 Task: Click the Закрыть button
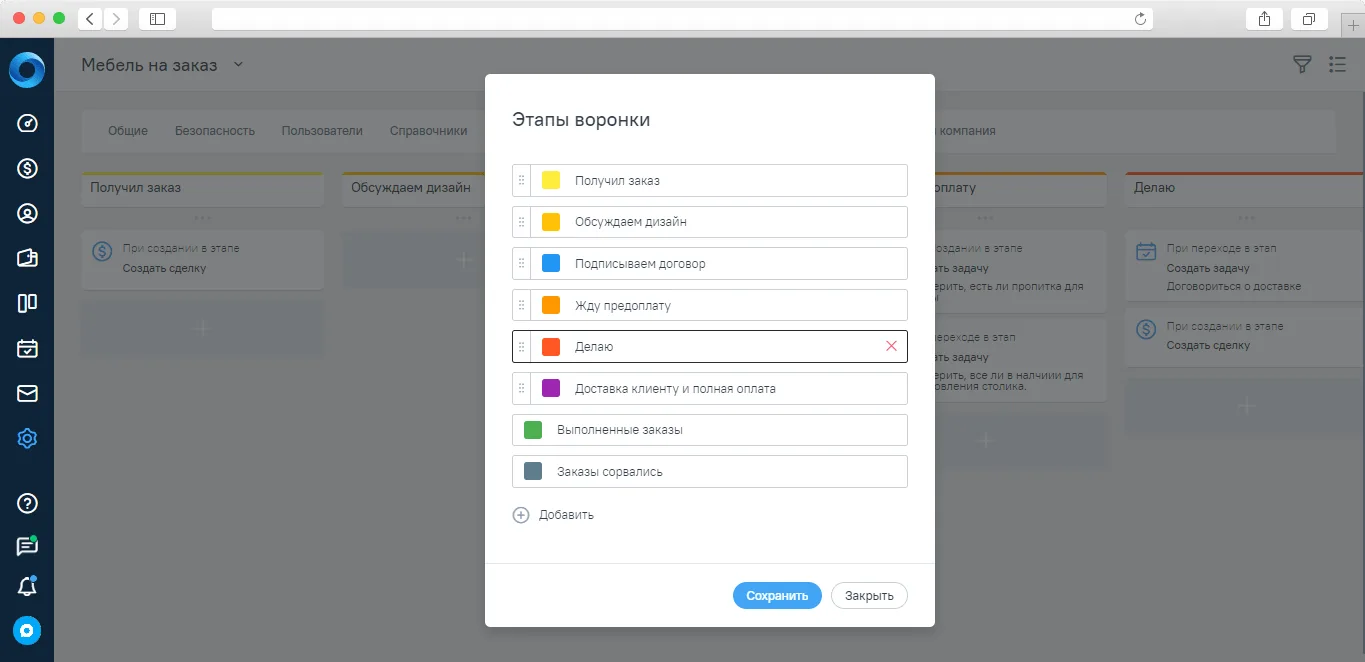(869, 595)
